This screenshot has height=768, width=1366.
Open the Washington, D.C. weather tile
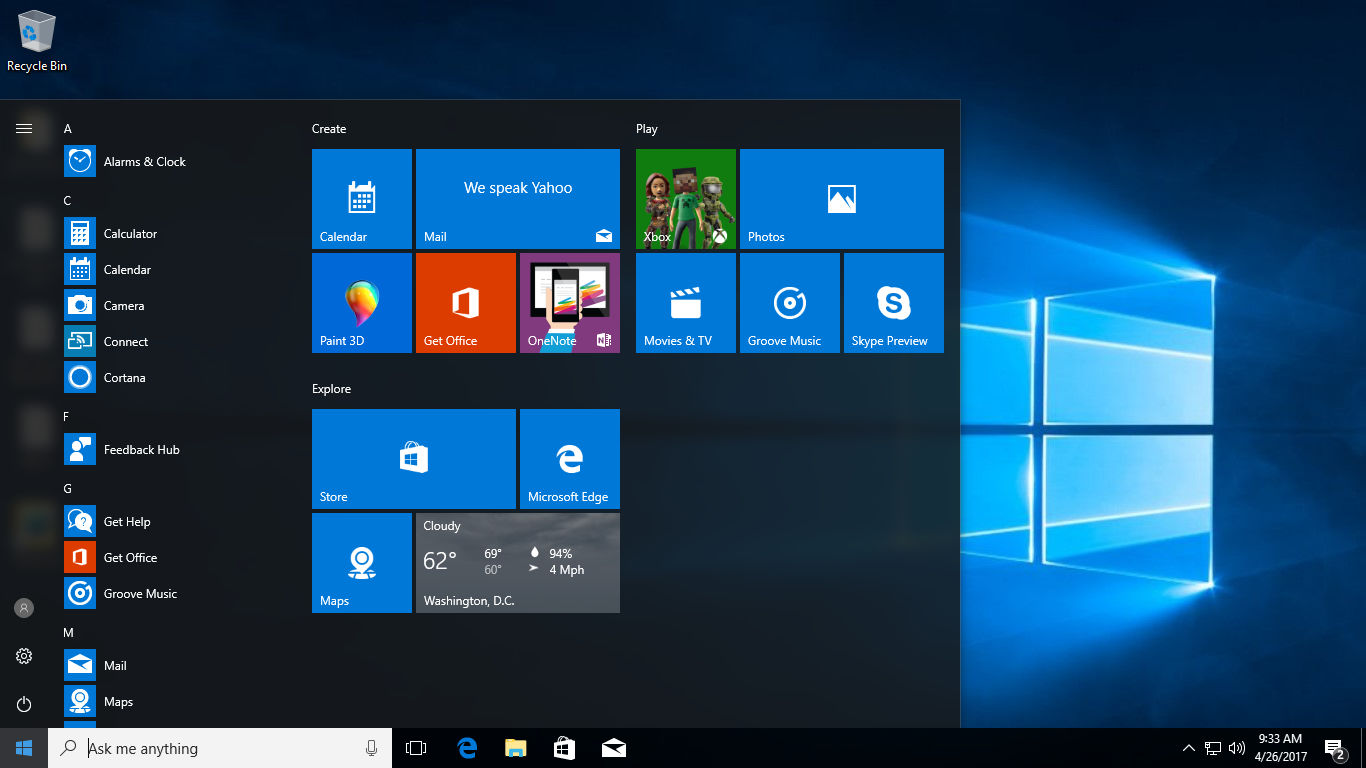click(x=518, y=563)
